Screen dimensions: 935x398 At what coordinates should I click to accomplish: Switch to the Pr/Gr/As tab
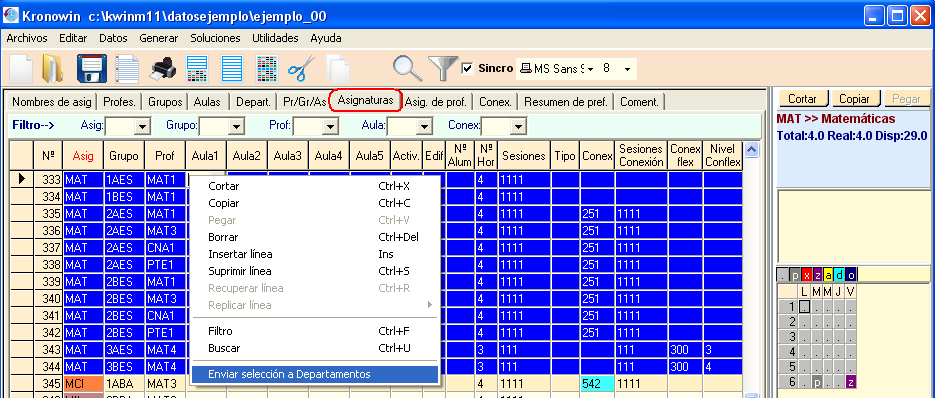click(x=304, y=102)
